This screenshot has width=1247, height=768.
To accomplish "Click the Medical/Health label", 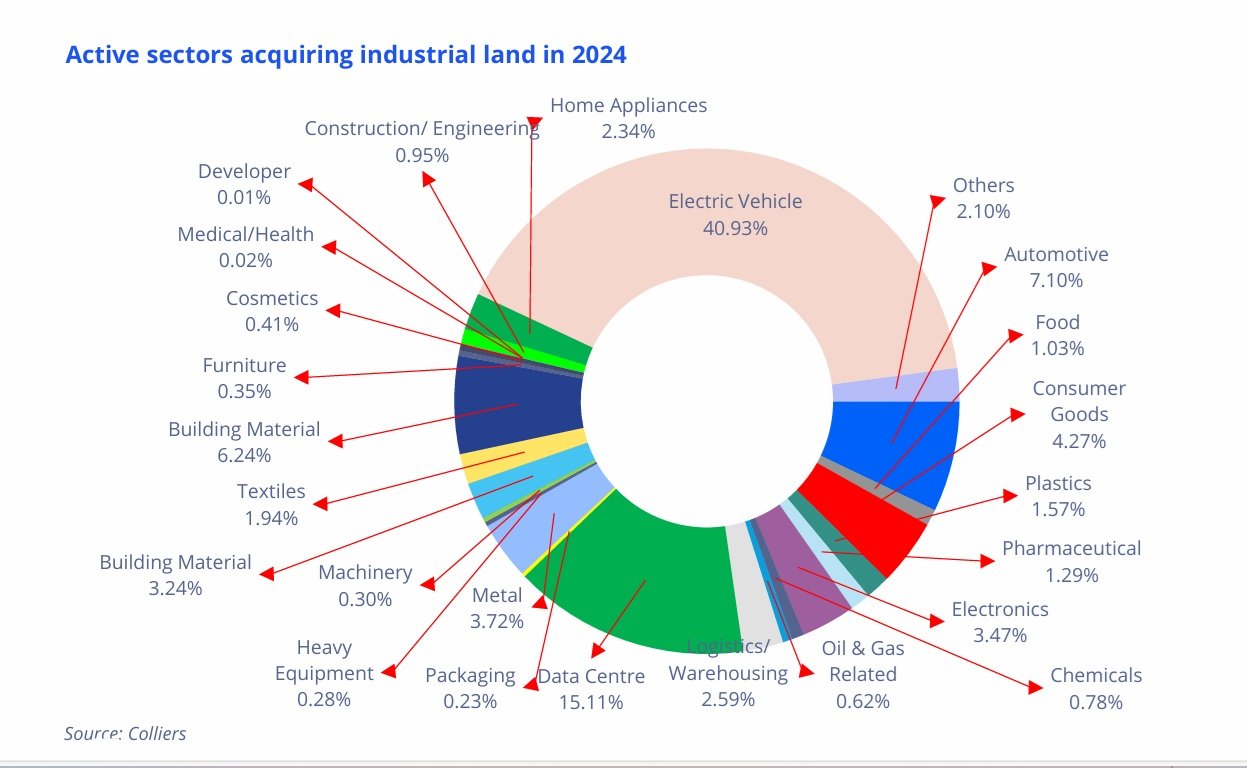I will coord(246,247).
